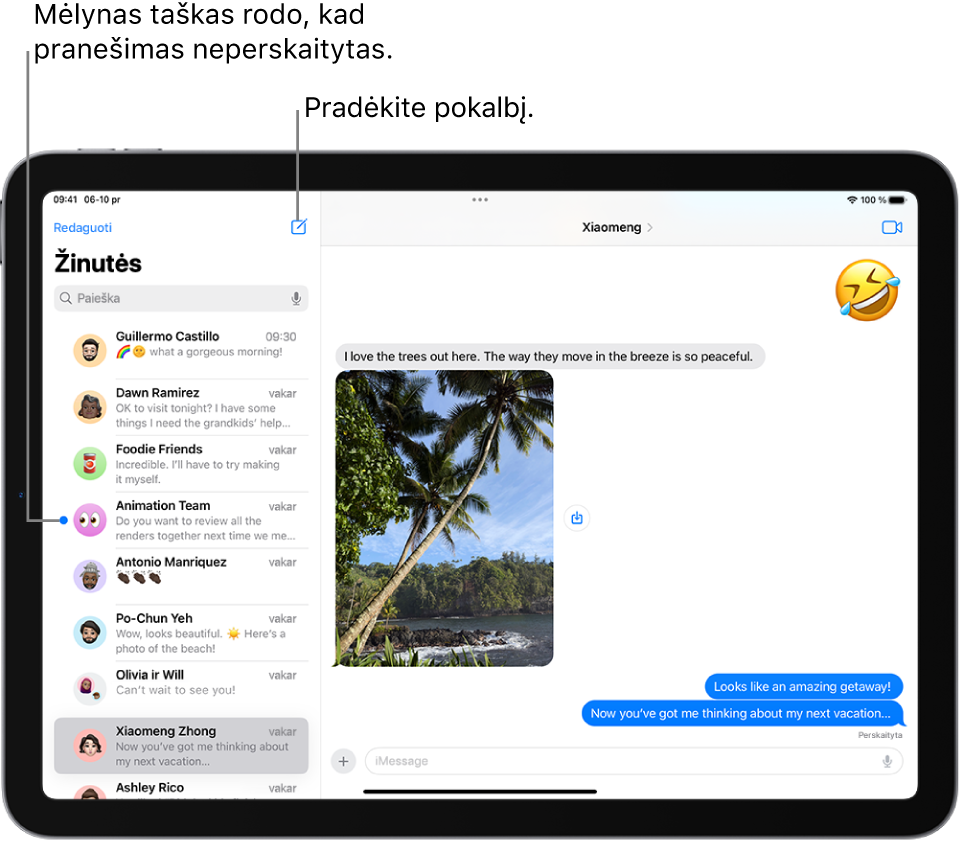Tap the Animation Team eyes avatar
The width and height of the screenshot is (963, 841).
coord(90,520)
